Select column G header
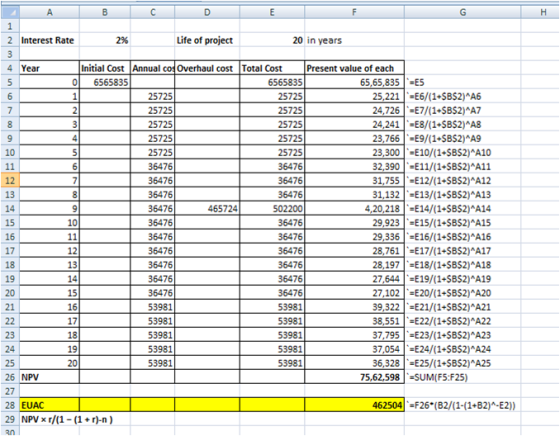The image size is (560, 436). 462,12
